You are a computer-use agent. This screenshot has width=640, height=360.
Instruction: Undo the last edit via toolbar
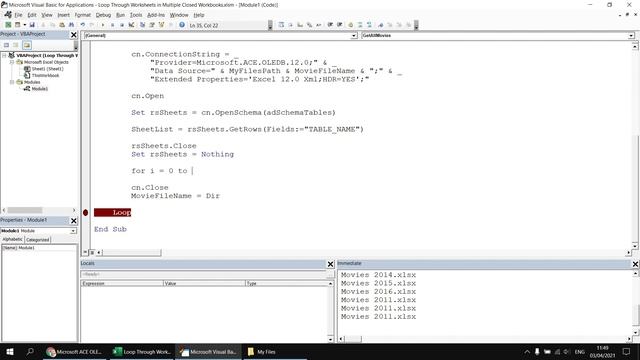83,25
